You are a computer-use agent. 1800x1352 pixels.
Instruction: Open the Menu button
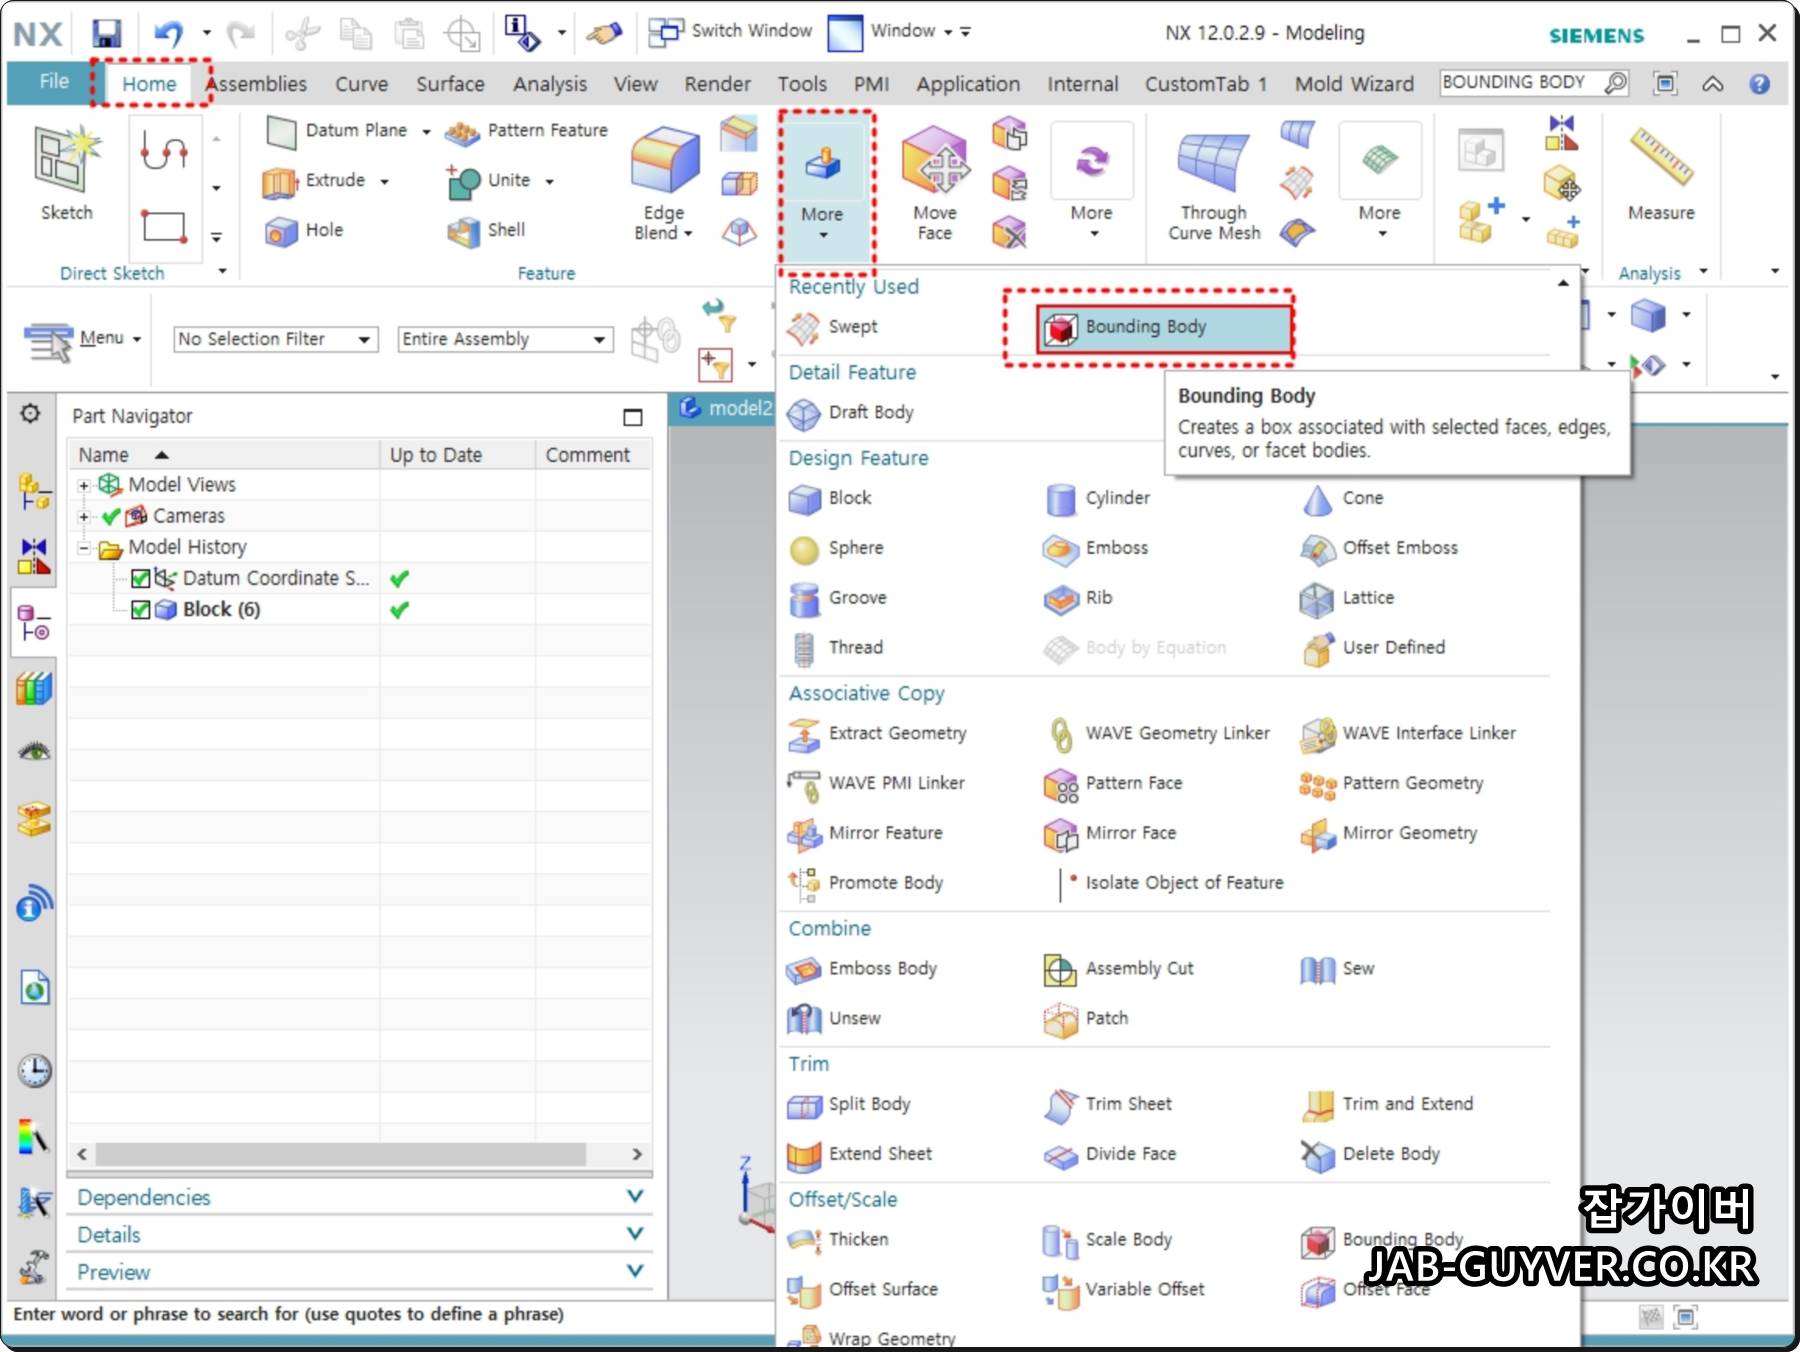83,340
